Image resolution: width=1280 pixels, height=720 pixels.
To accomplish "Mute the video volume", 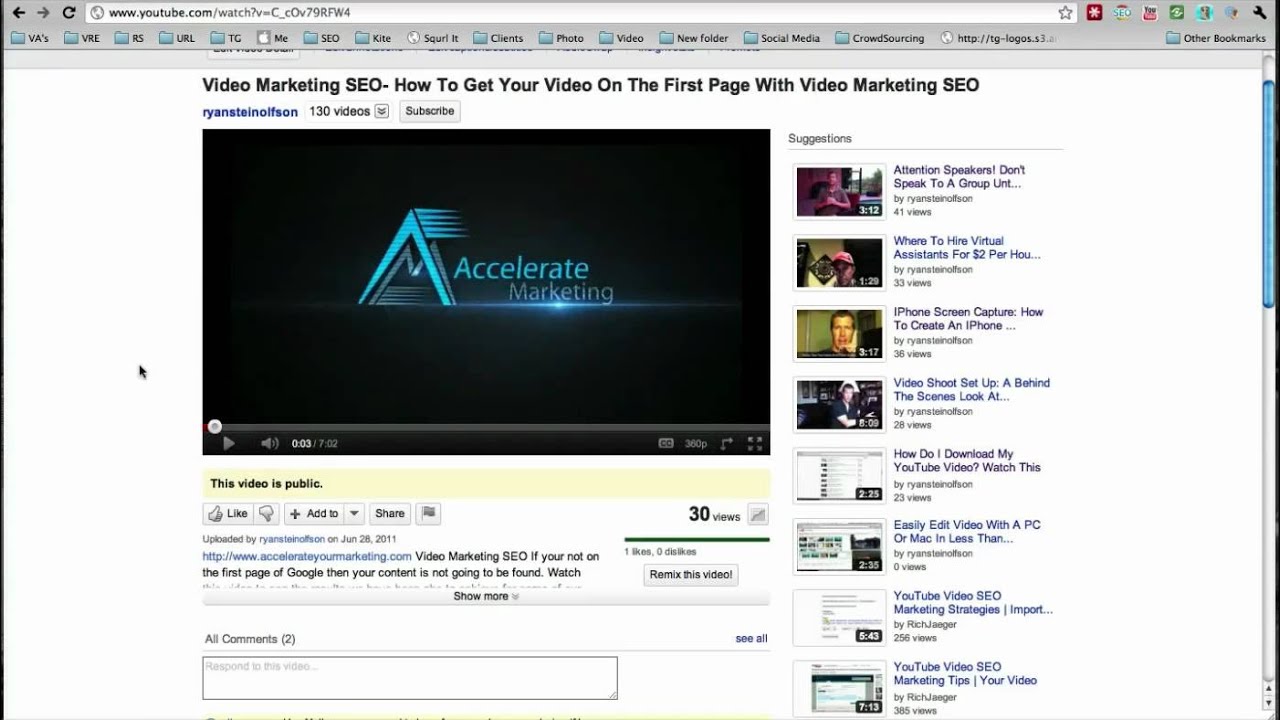I will click(x=270, y=443).
